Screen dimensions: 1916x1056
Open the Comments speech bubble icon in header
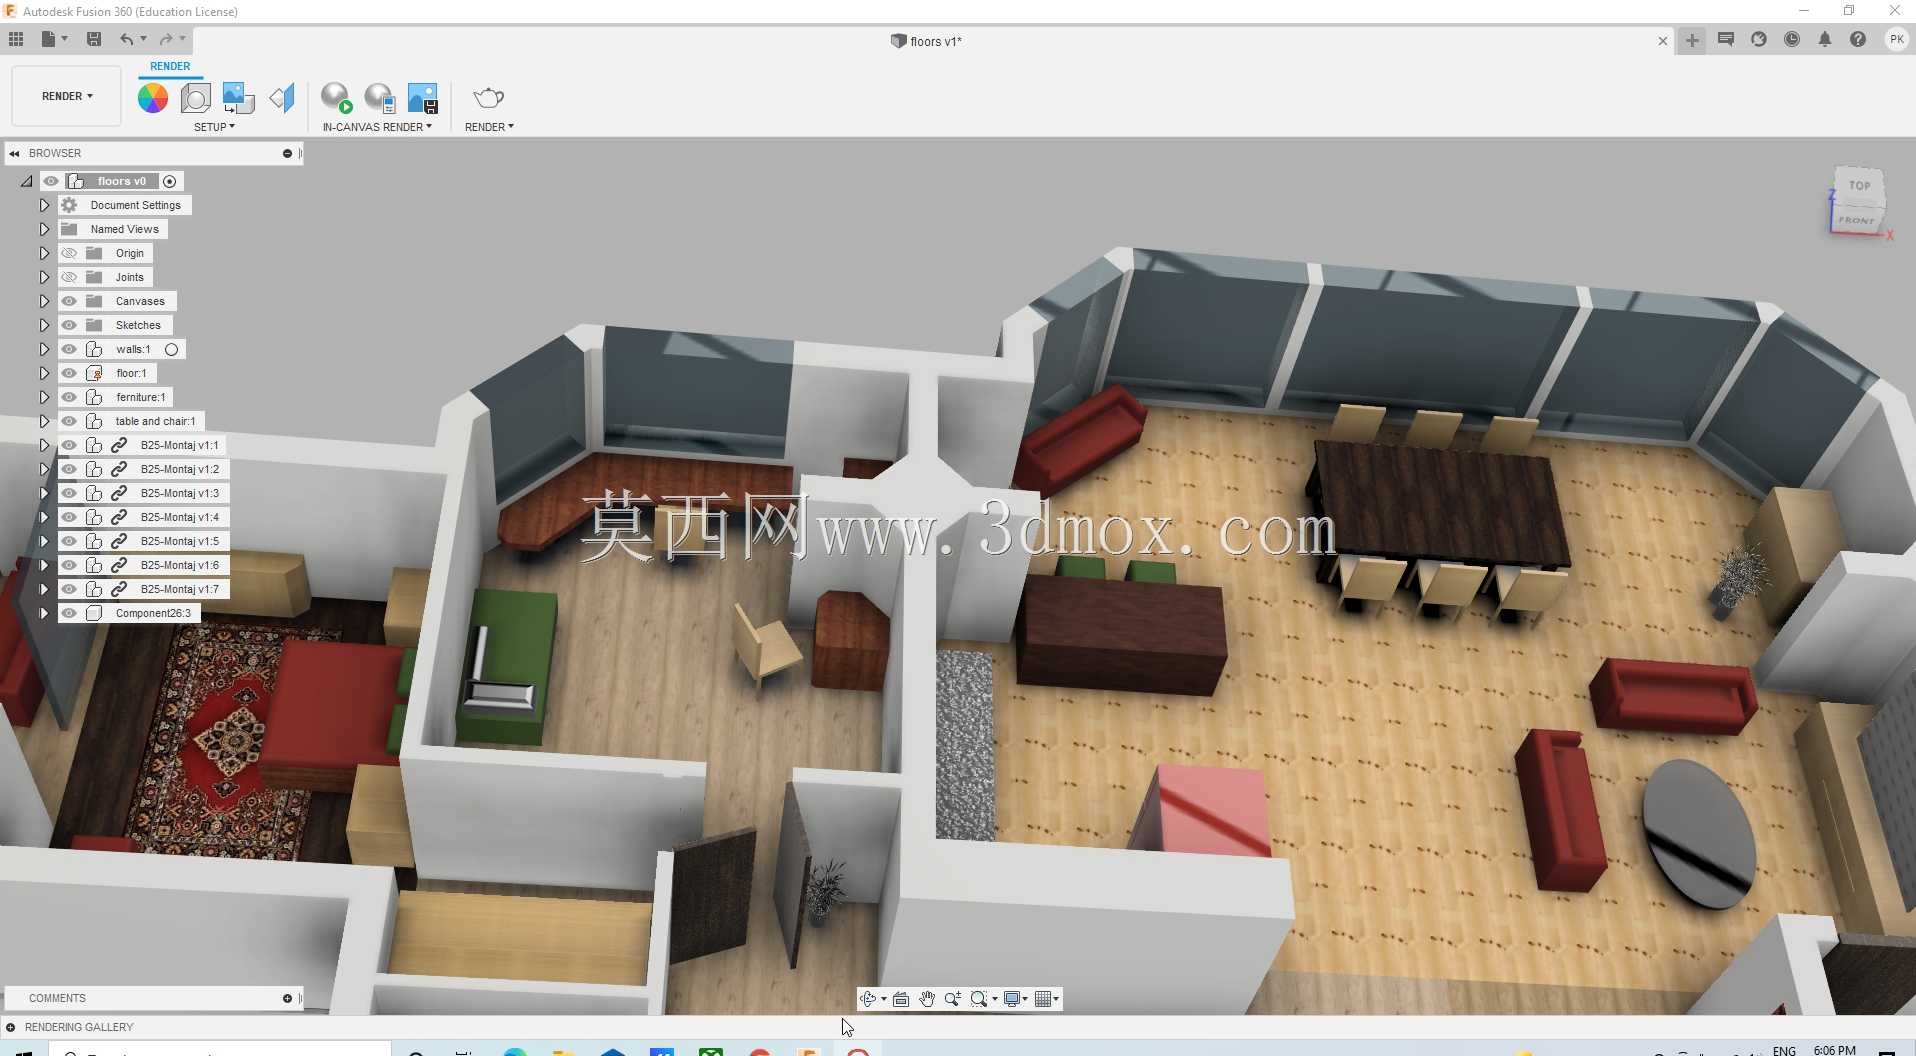[x=1726, y=40]
